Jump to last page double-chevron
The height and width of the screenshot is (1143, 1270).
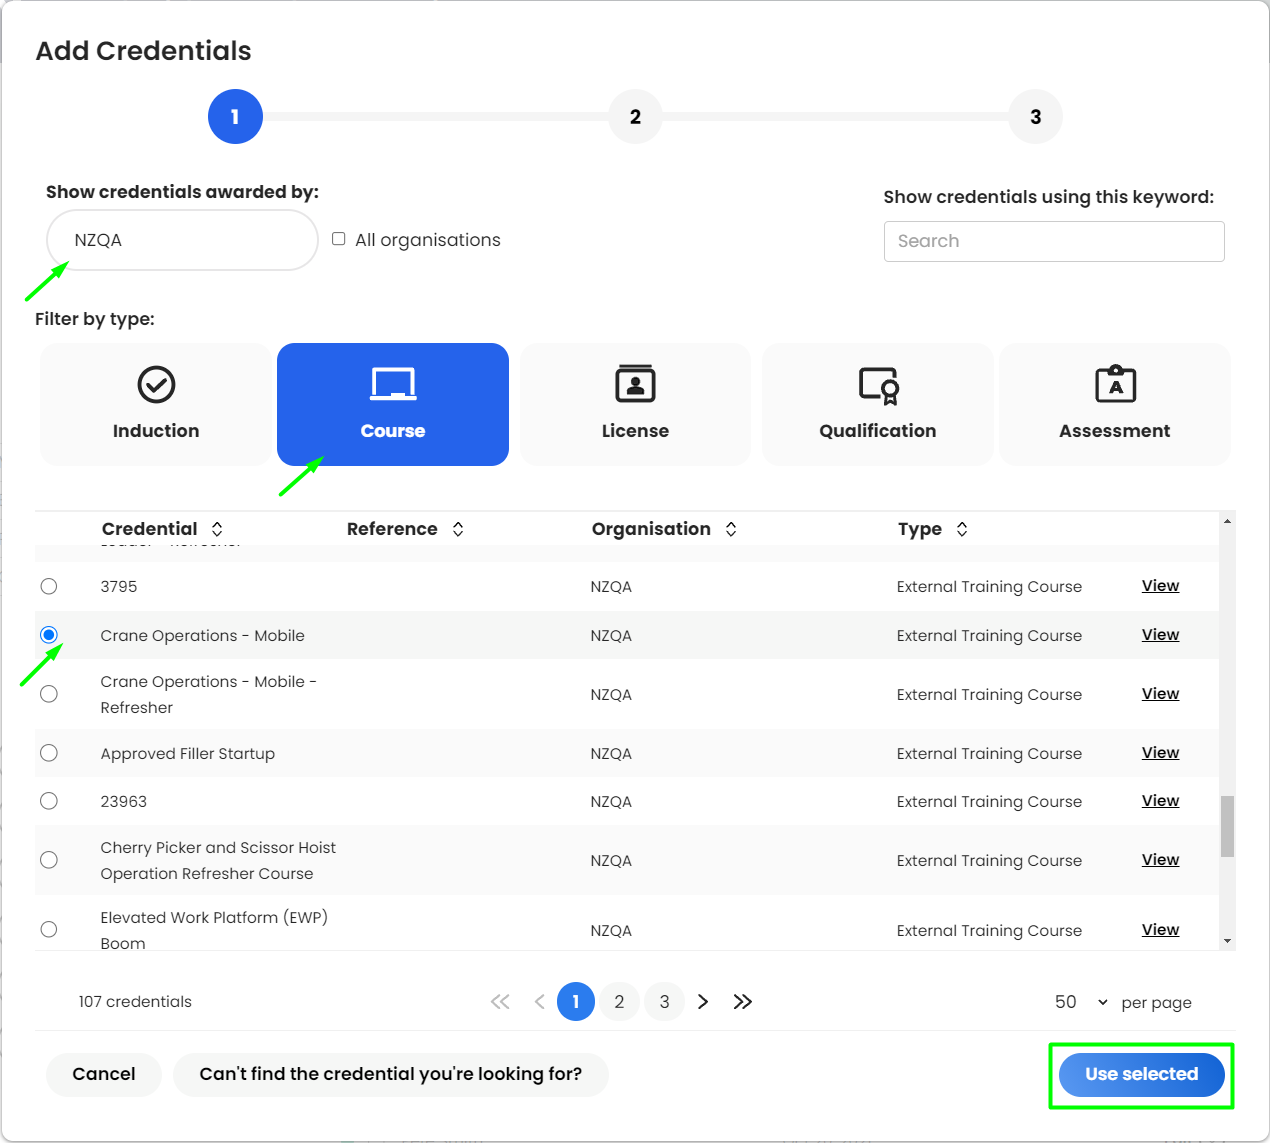(742, 1002)
